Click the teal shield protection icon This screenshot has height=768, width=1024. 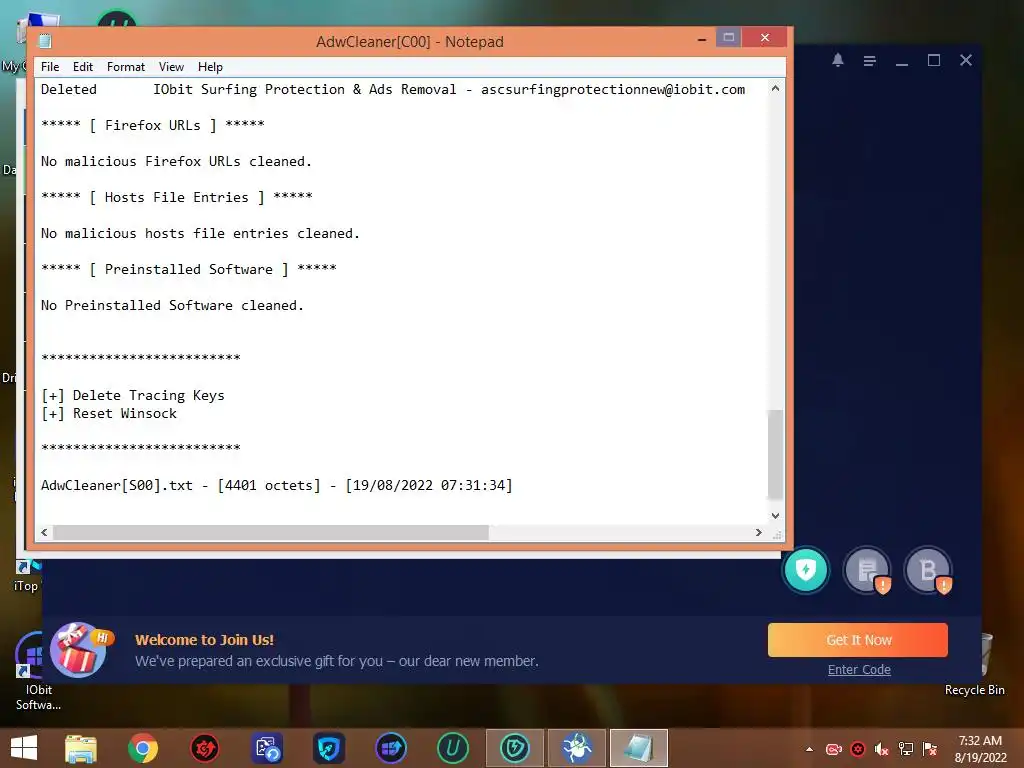(x=806, y=570)
